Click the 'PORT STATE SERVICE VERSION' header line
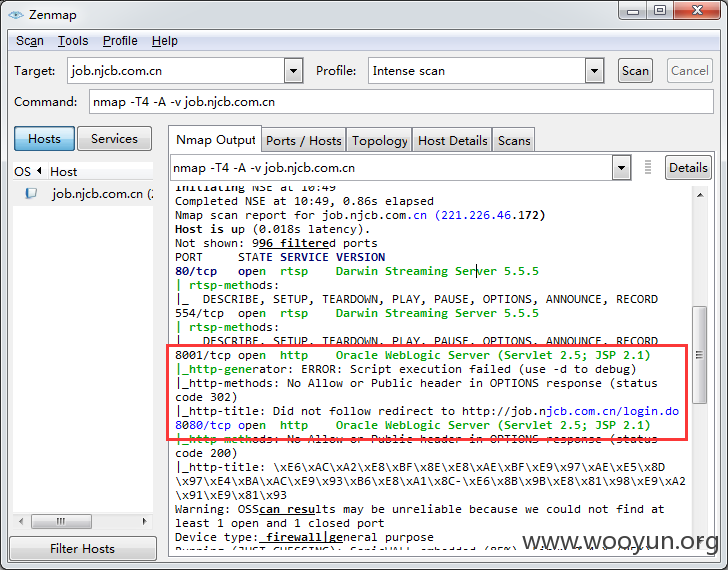This screenshot has height=570, width=728. [x=280, y=257]
